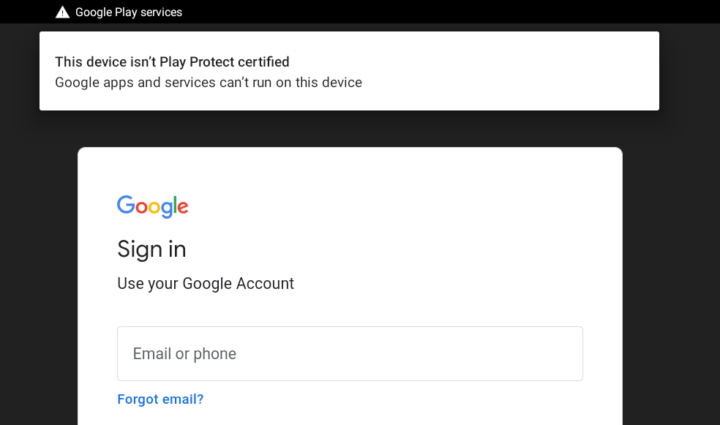Click dark background beside the sign-in card

(670, 275)
